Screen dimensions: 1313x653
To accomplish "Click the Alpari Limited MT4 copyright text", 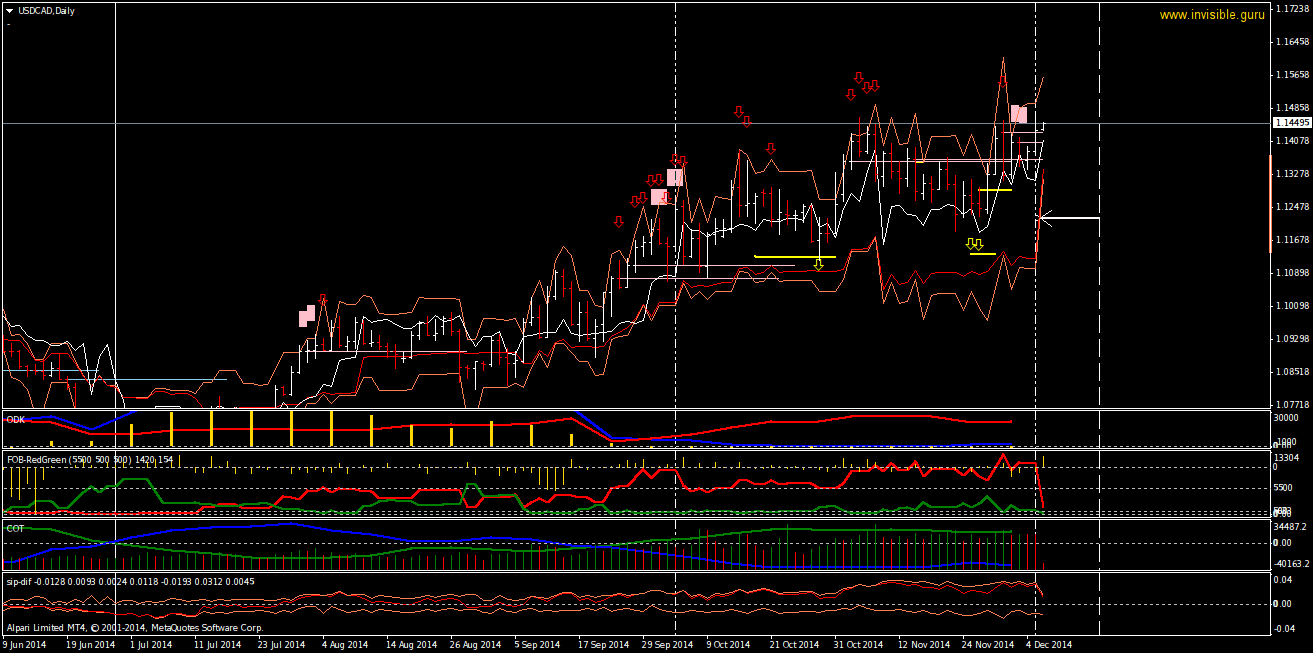I will 134,628.
